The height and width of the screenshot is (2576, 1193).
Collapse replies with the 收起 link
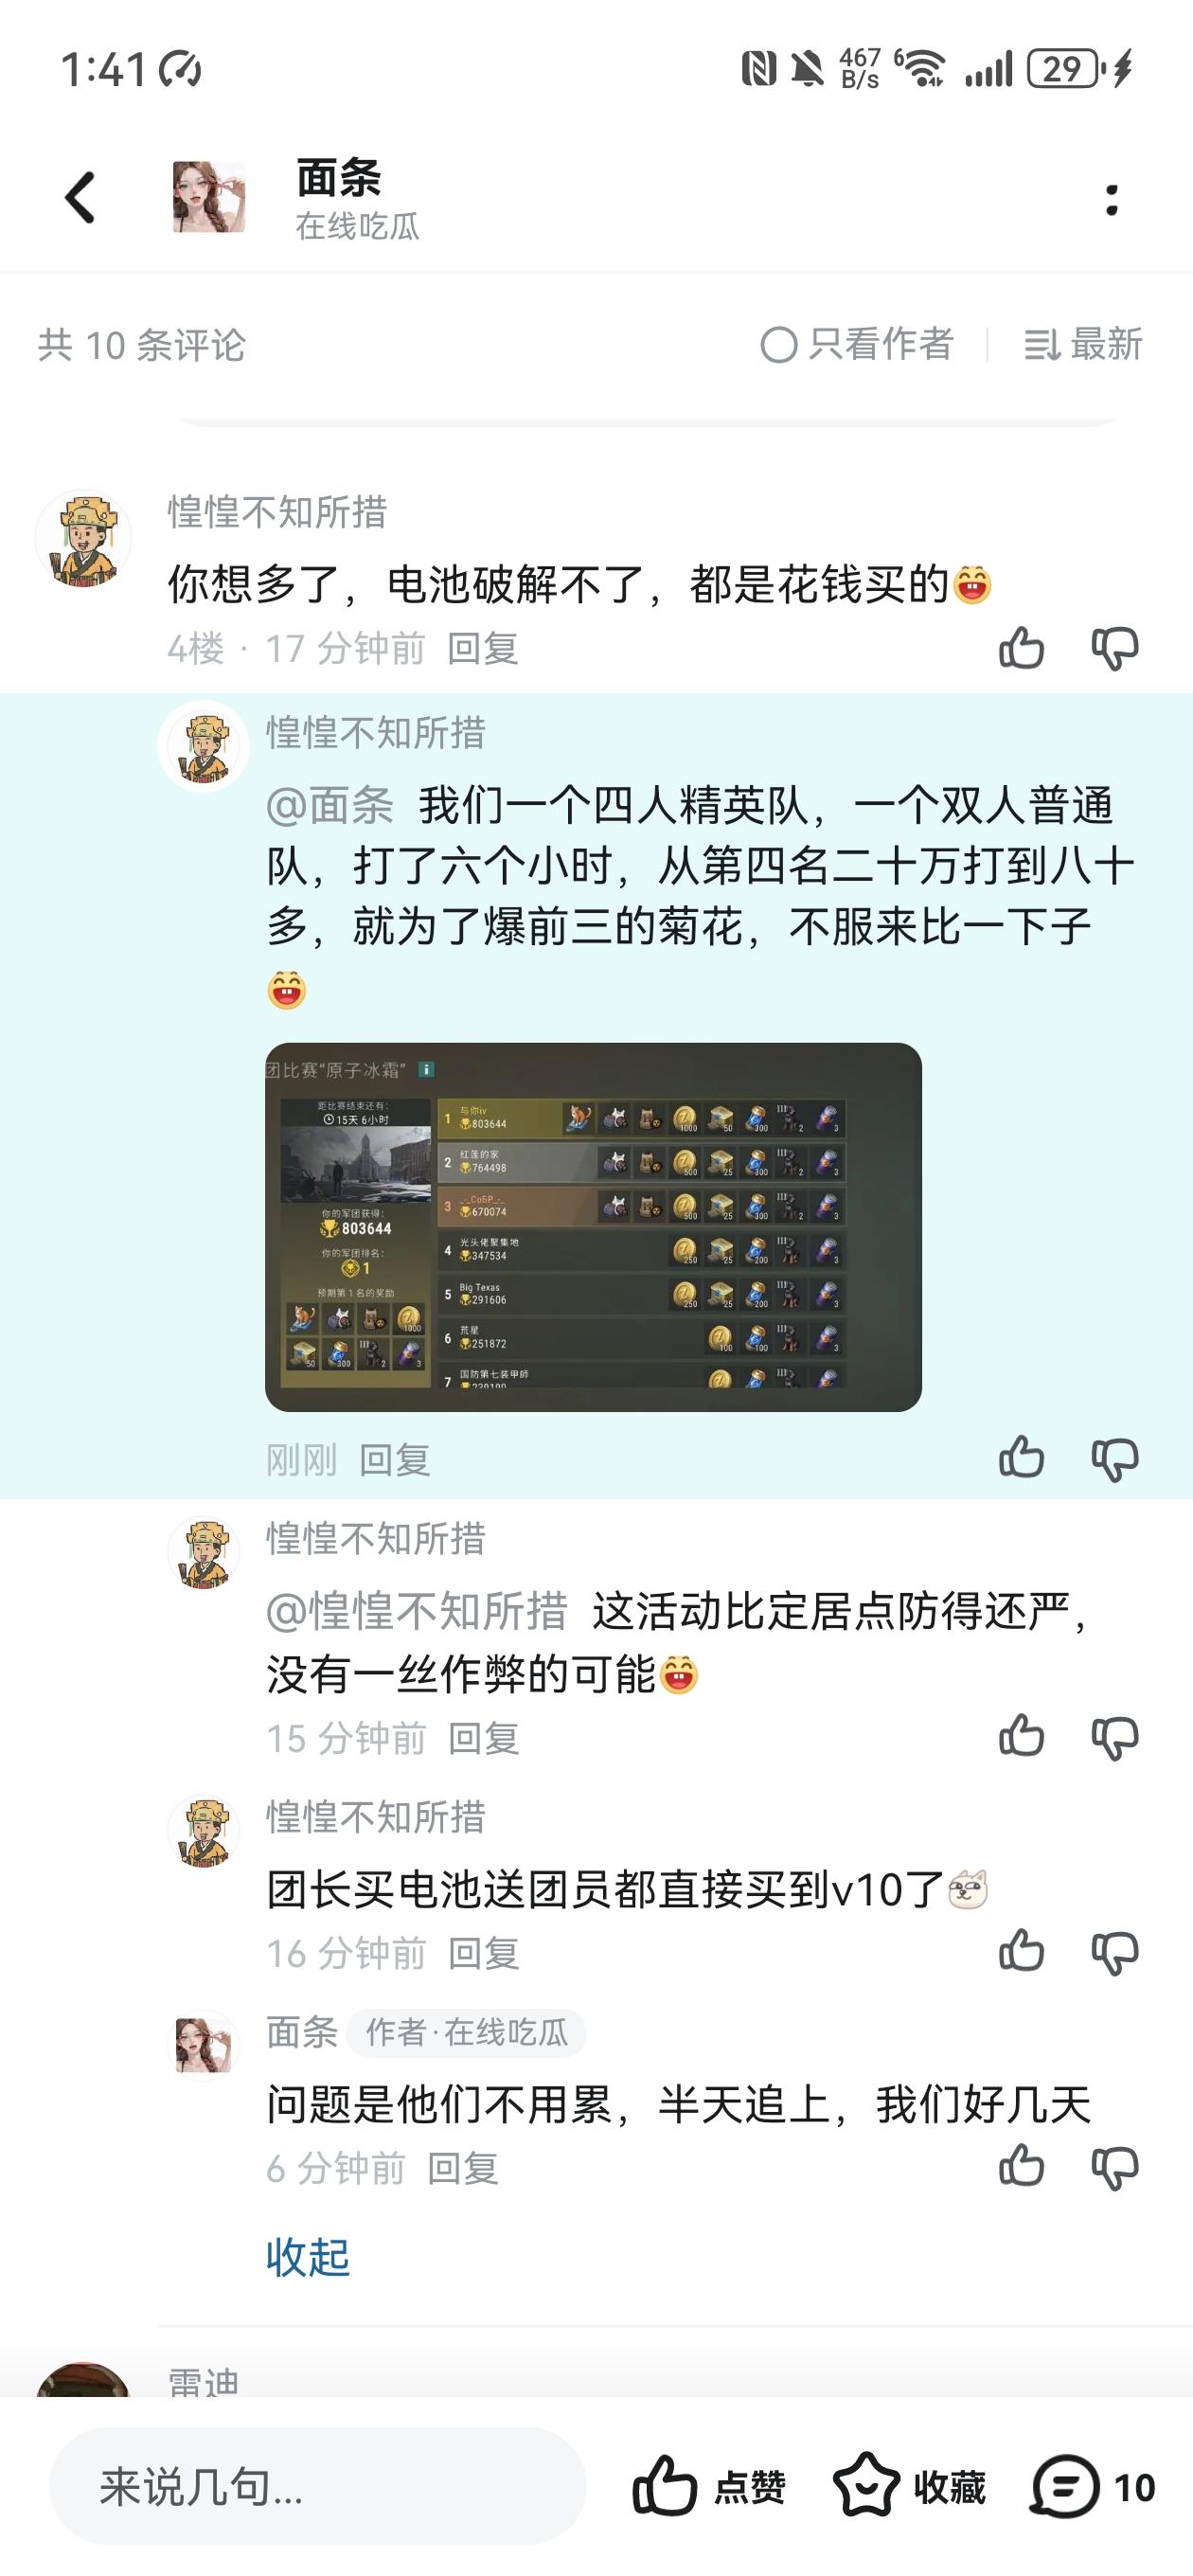(x=308, y=2257)
